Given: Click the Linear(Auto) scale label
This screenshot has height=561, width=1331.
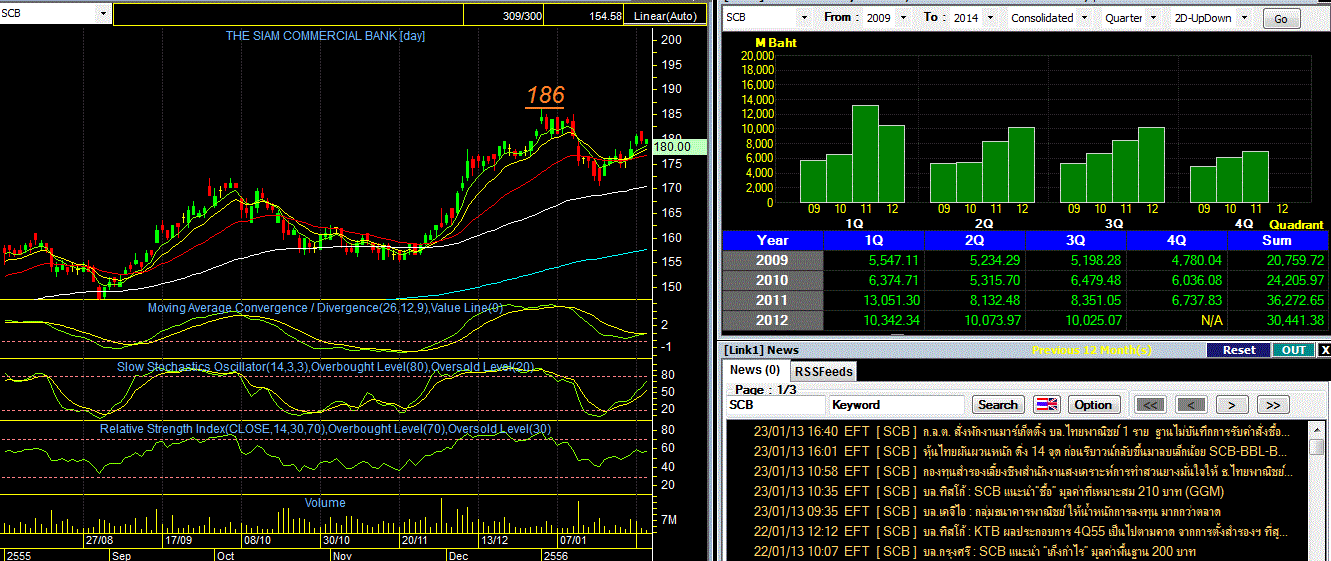Looking at the screenshot, I should pyautogui.click(x=666, y=16).
